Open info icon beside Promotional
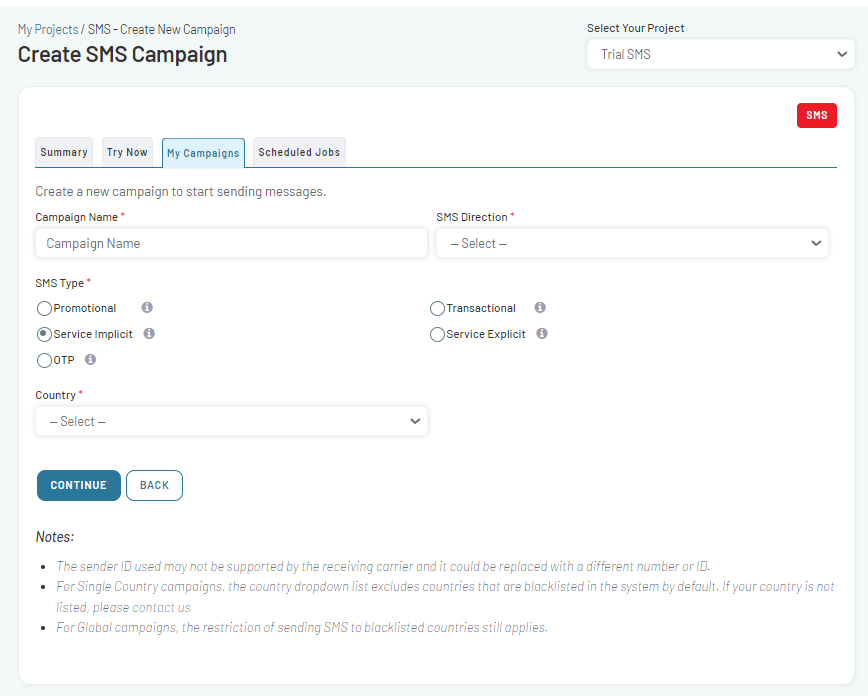The image size is (868, 696). tap(147, 307)
